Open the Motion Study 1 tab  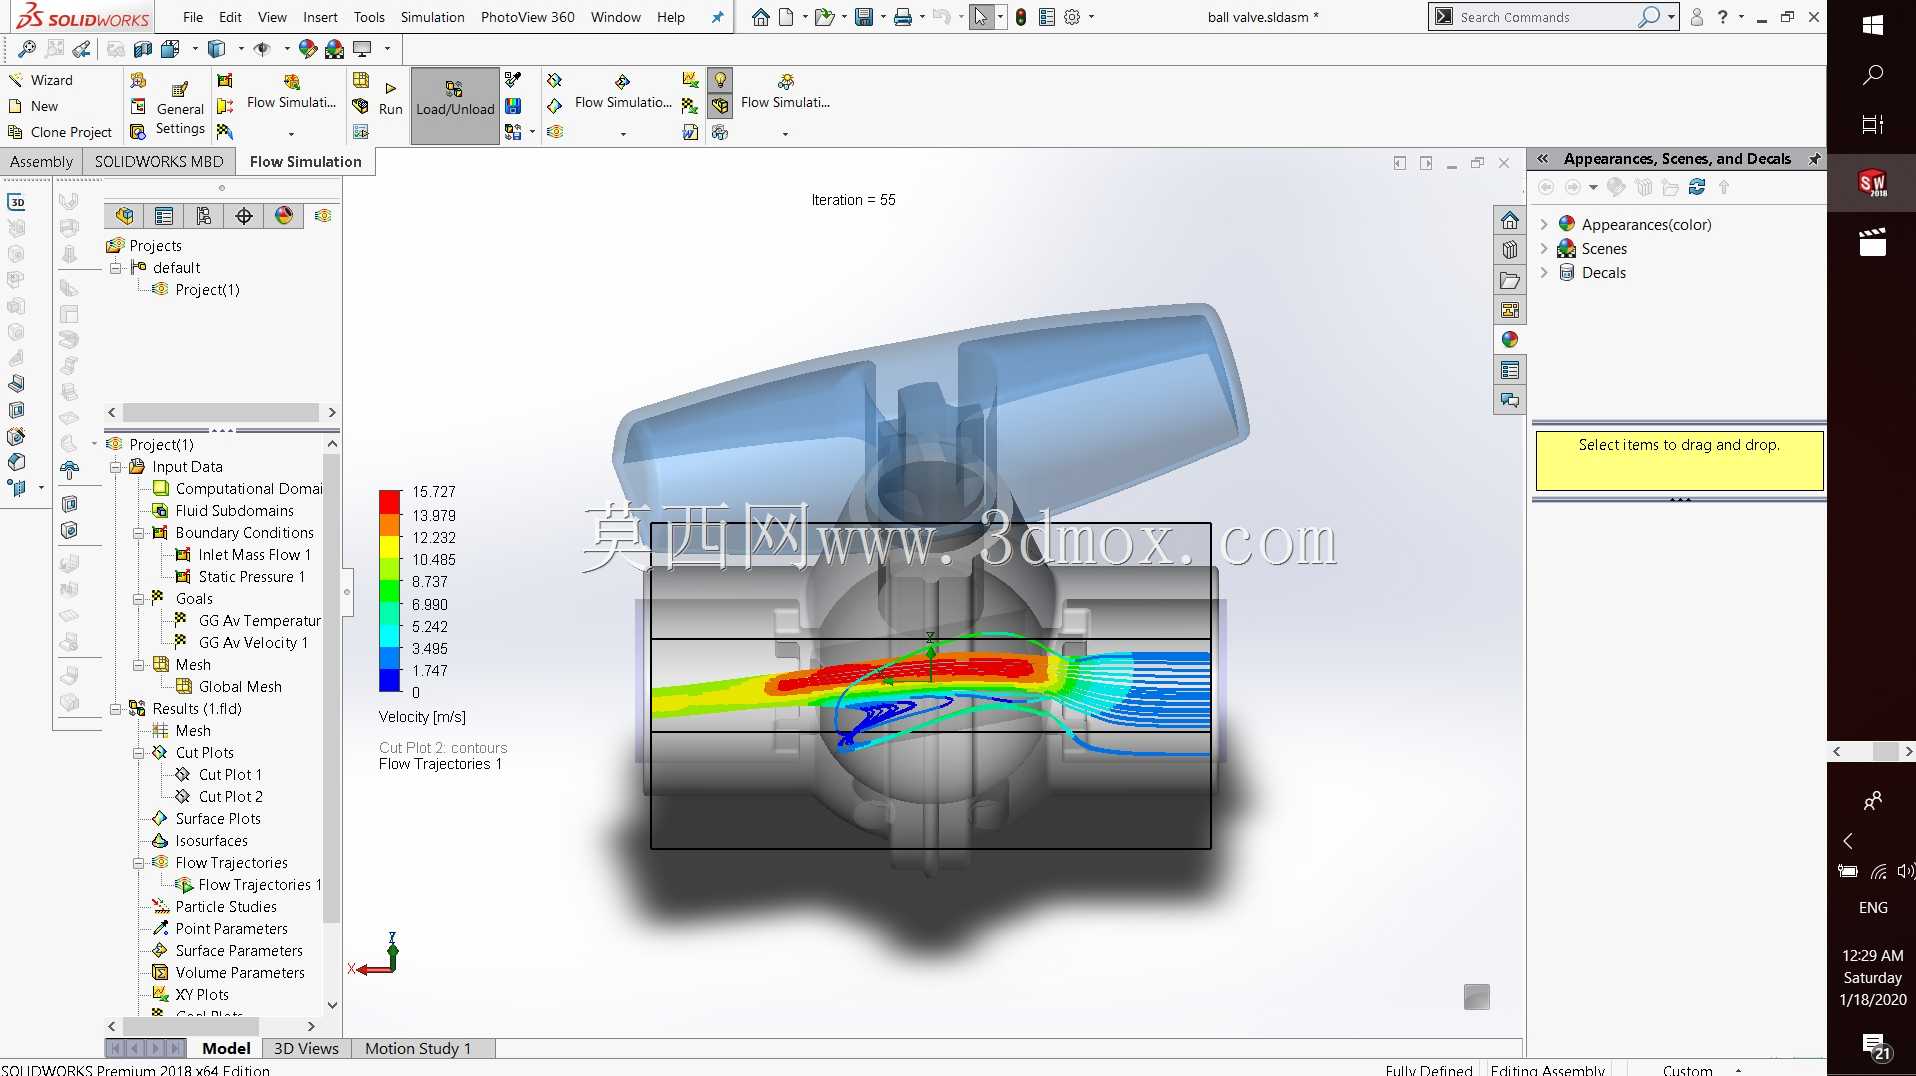tap(417, 1048)
